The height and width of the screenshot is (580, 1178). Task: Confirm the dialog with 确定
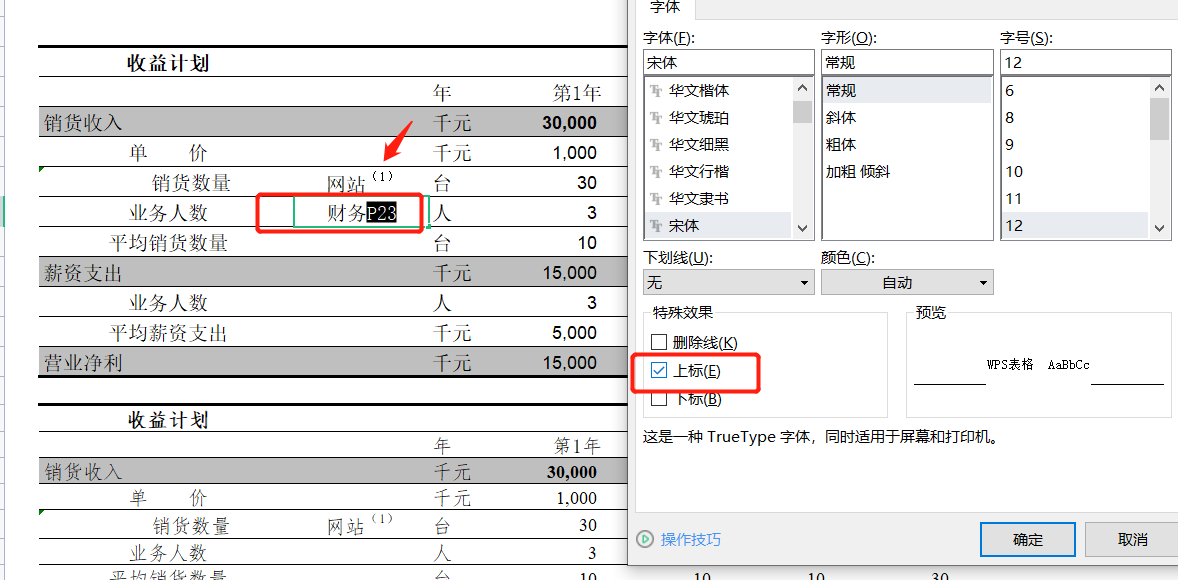coord(1028,539)
